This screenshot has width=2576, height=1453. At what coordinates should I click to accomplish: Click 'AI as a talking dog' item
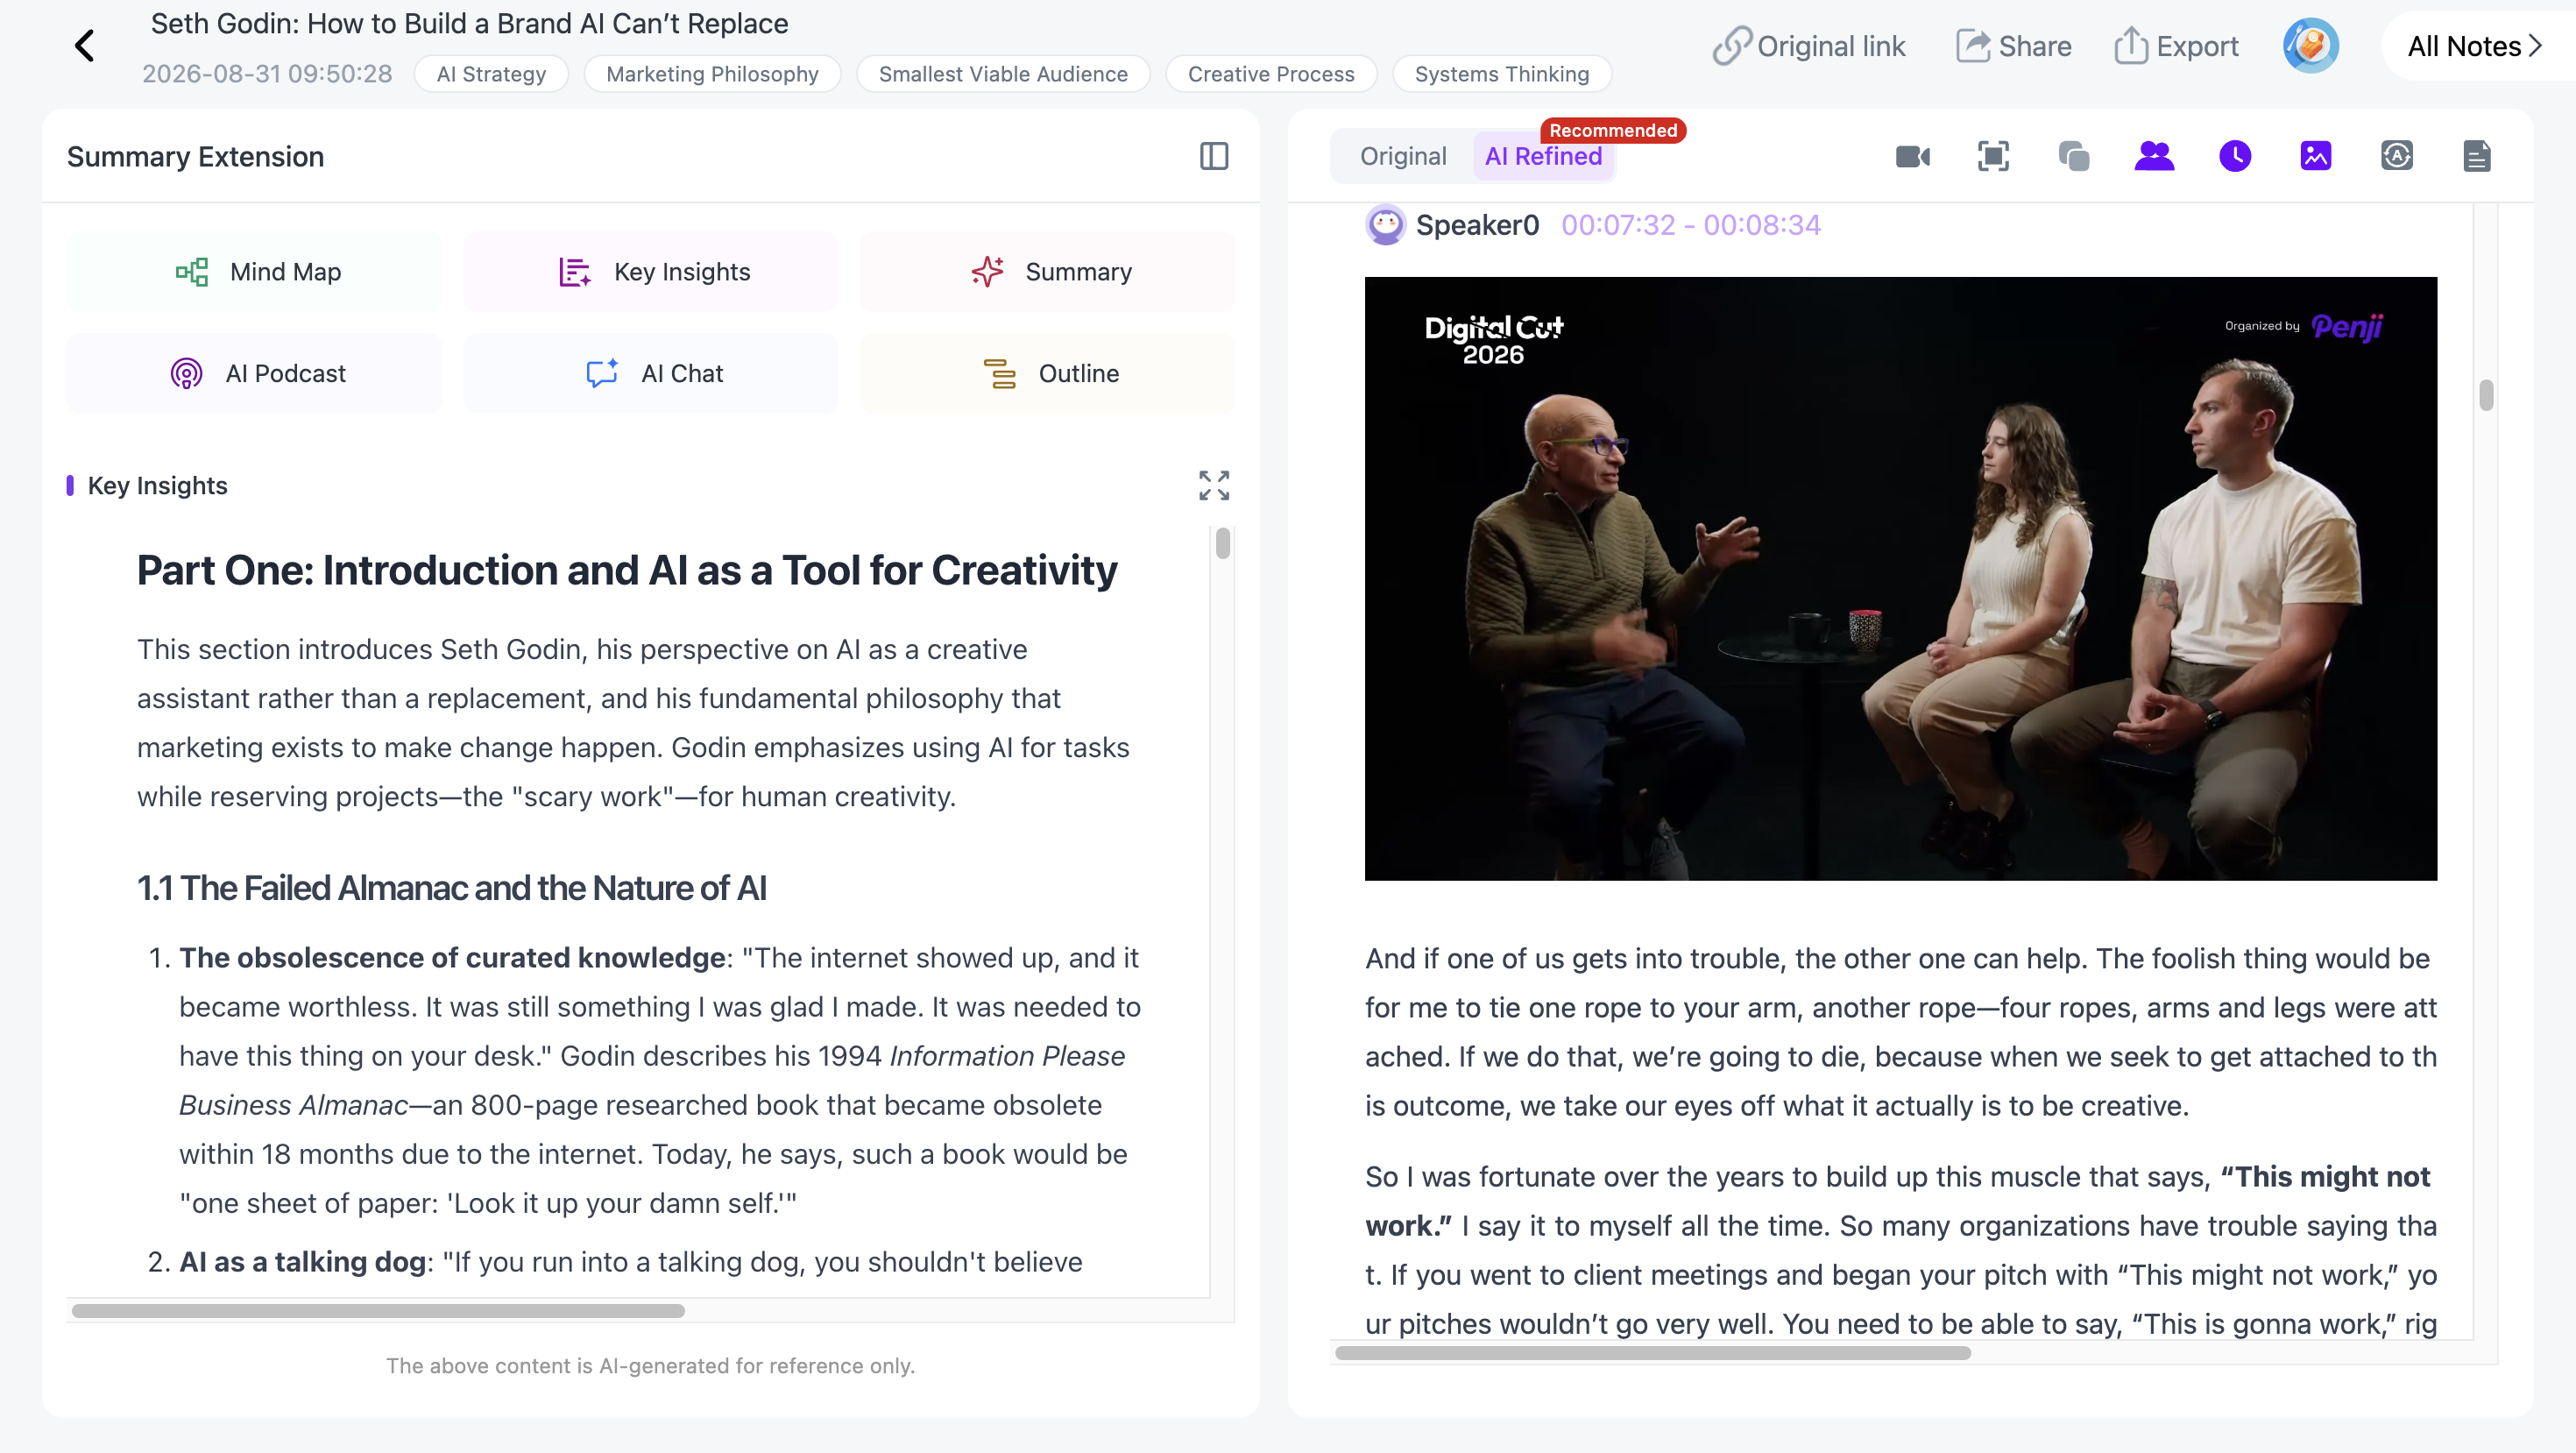tap(303, 1262)
